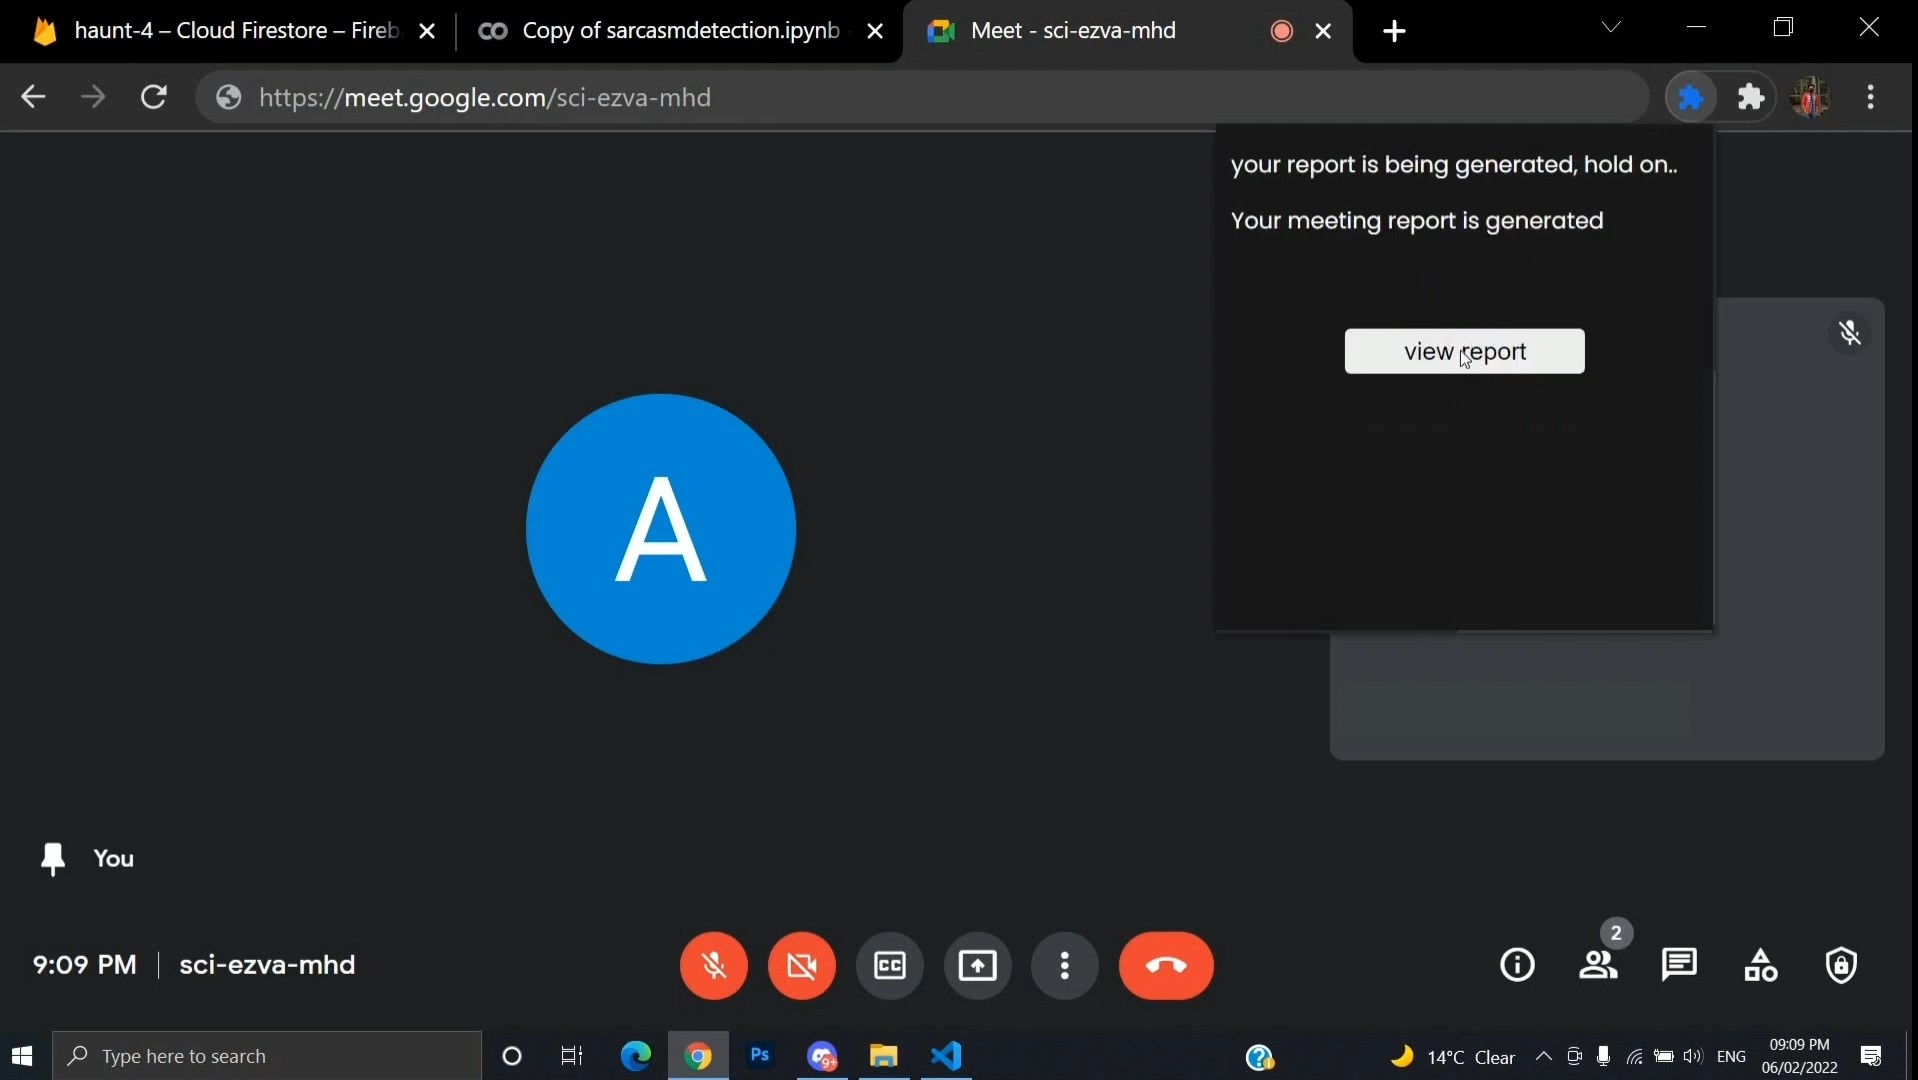Open Cortana circle icon in taskbar

[512, 1056]
